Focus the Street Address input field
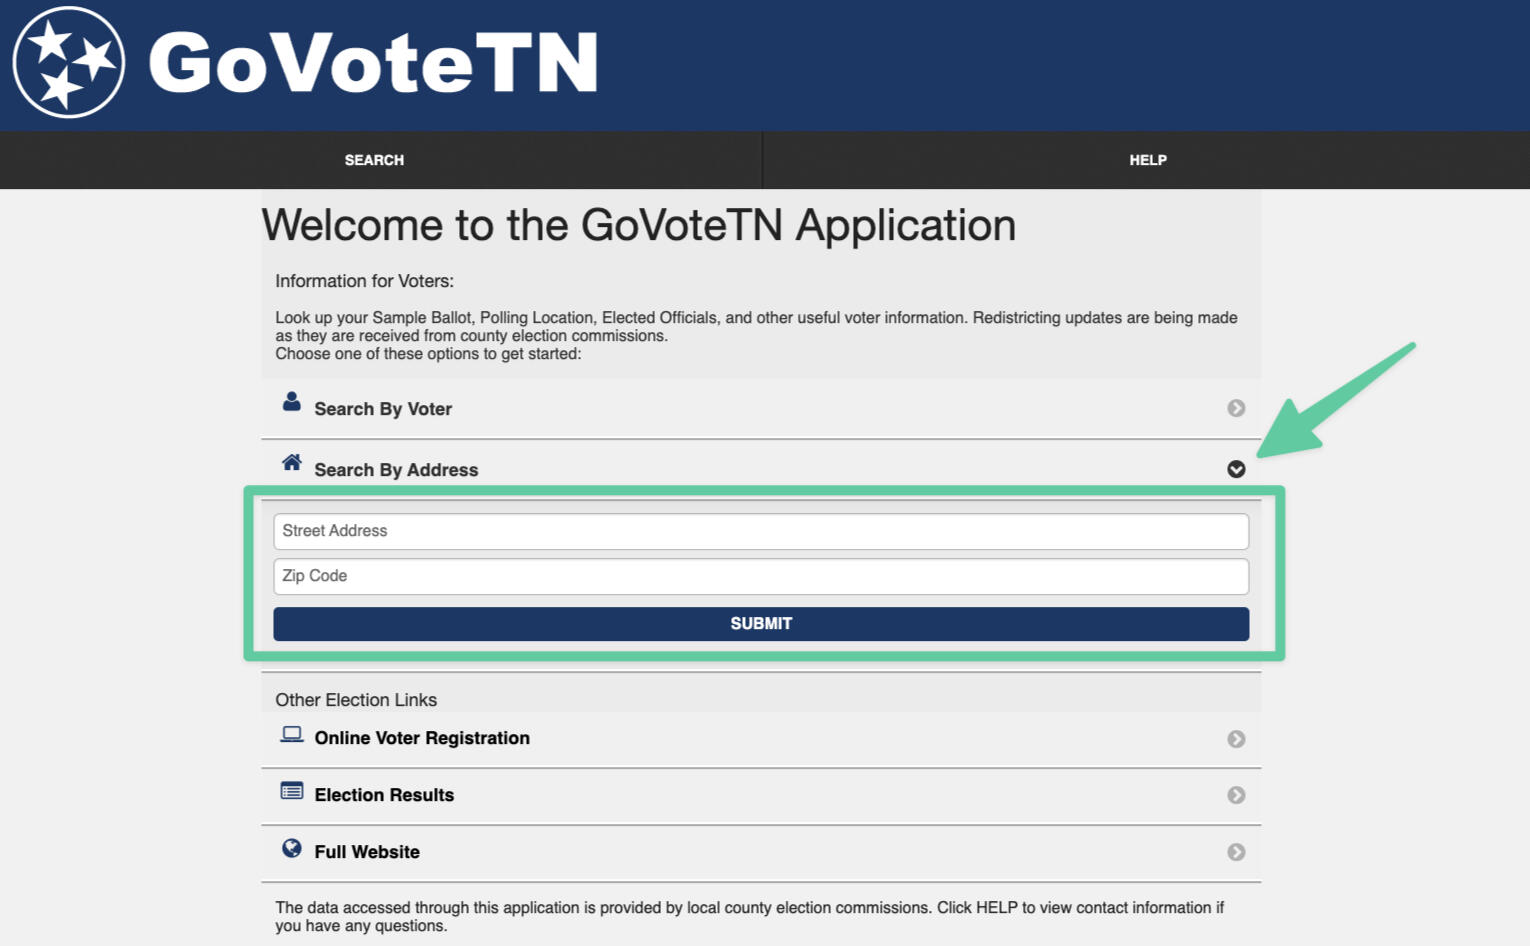 pos(760,531)
